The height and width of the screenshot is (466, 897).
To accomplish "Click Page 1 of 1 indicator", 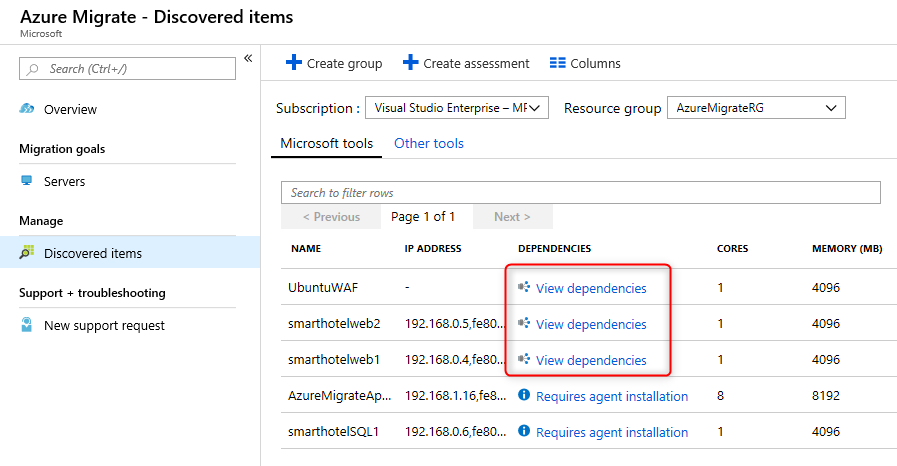I will click(x=423, y=217).
